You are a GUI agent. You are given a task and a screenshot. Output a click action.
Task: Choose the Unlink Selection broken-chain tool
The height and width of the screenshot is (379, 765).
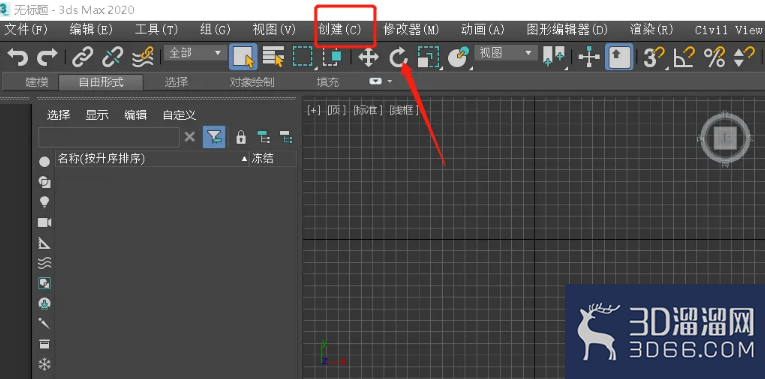(112, 57)
